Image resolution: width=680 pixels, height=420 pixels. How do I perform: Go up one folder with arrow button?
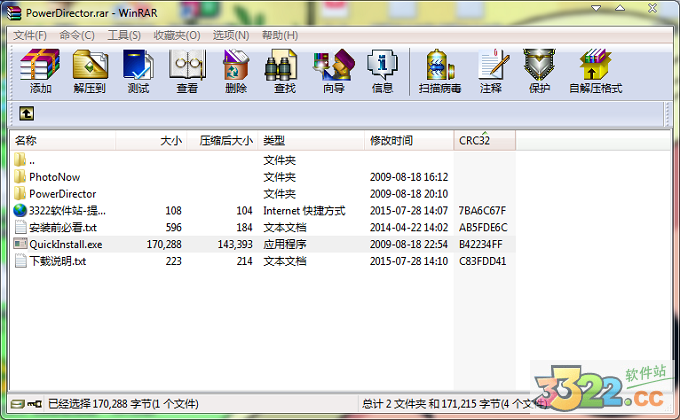coord(26,114)
